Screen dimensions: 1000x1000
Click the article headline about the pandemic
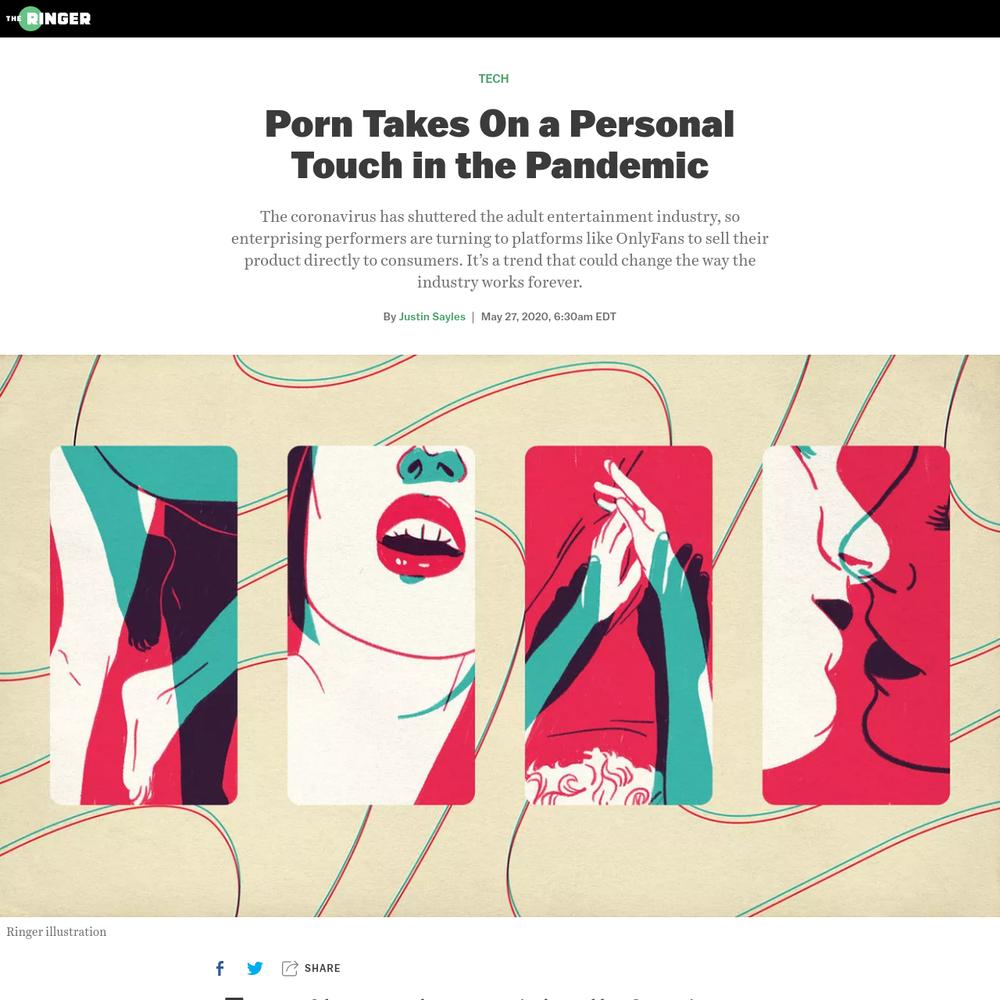click(x=499, y=144)
